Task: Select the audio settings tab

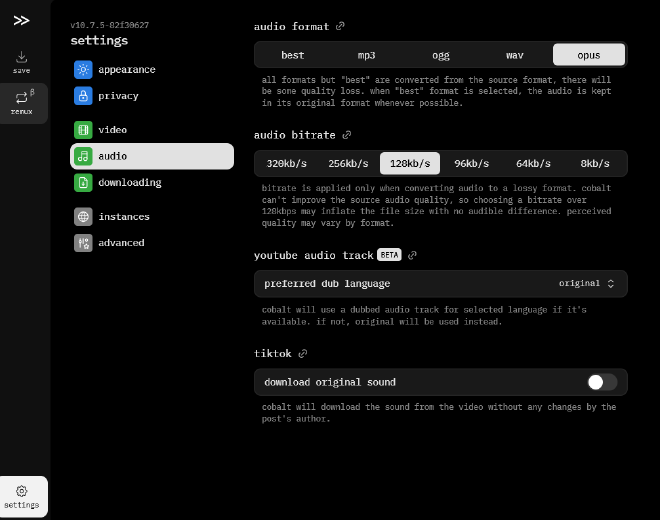Action: pos(151,156)
